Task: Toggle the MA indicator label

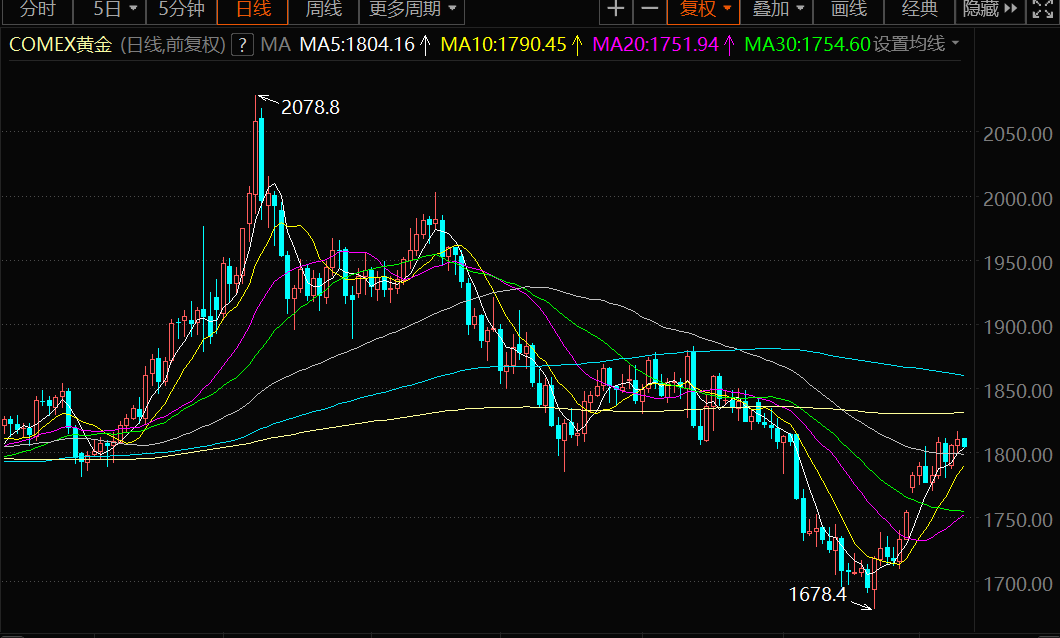Action: [x=275, y=45]
